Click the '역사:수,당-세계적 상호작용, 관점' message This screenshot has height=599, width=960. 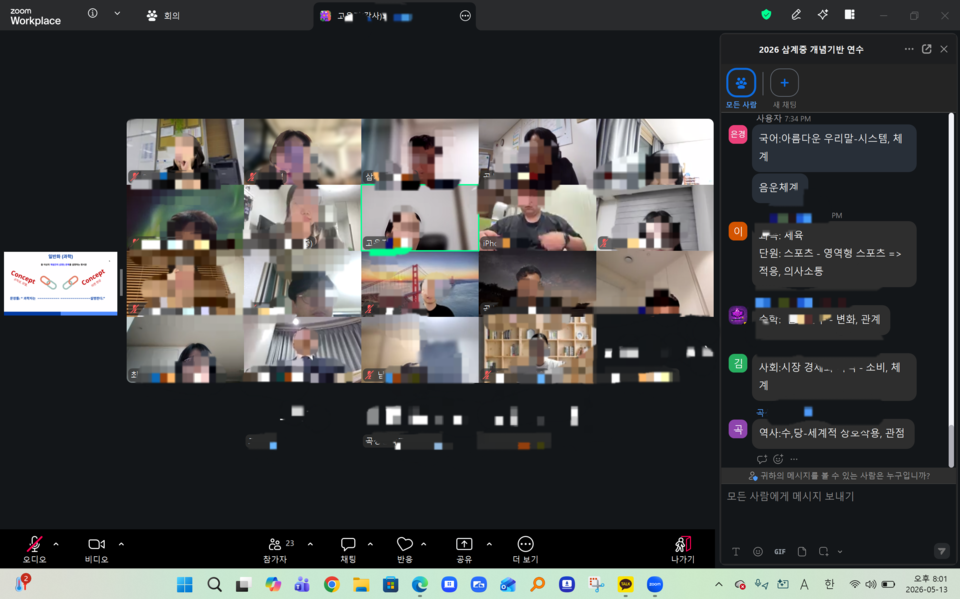[833, 433]
